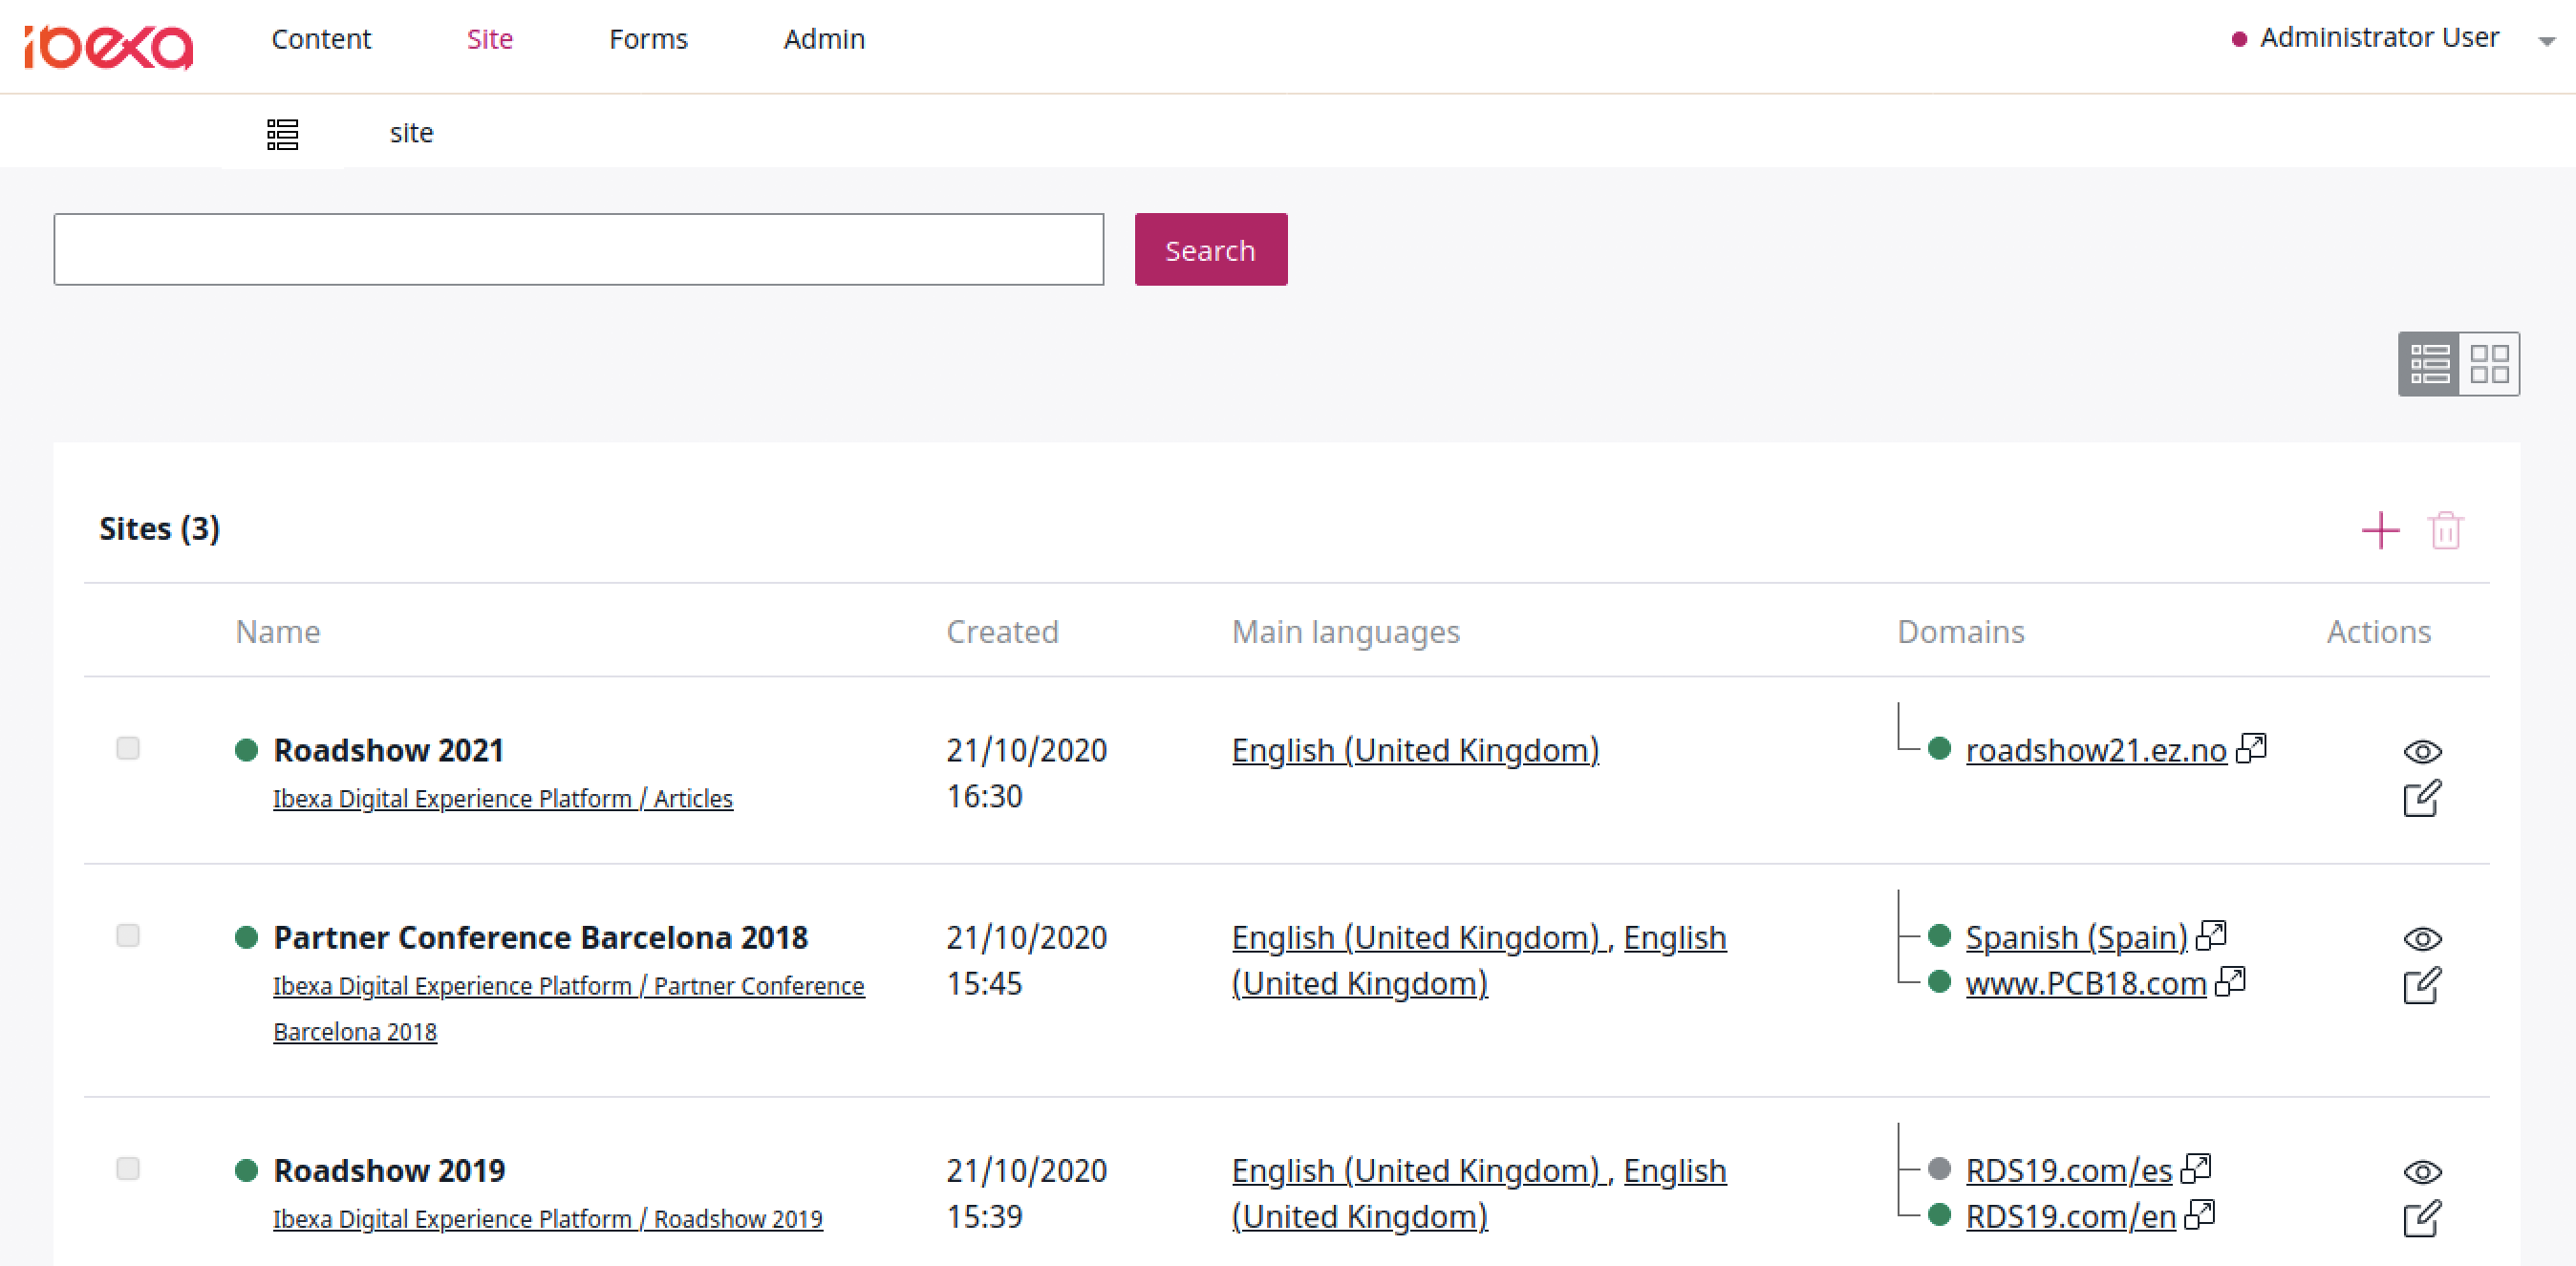
Task: Switch to grid view layout
Action: (2489, 364)
